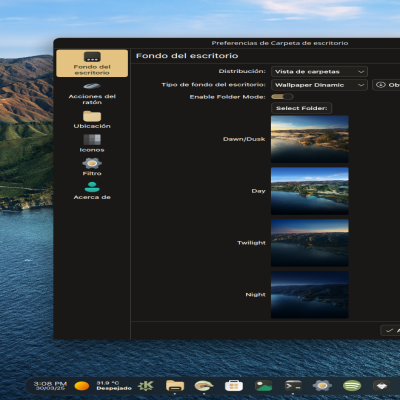Open the diamond-shaped app icon in the dock
Screen dimensions: 400x400
click(381, 386)
